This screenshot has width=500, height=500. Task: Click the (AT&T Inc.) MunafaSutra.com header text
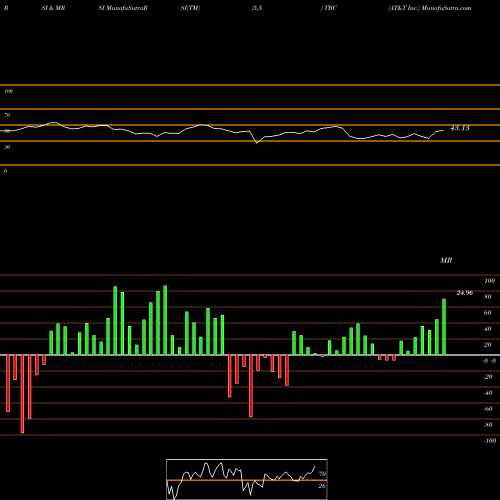[430, 8]
